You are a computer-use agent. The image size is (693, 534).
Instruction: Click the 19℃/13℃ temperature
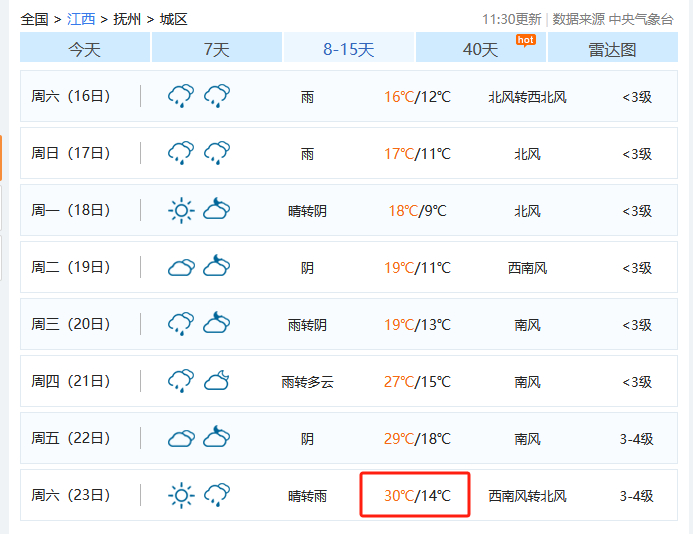point(417,324)
